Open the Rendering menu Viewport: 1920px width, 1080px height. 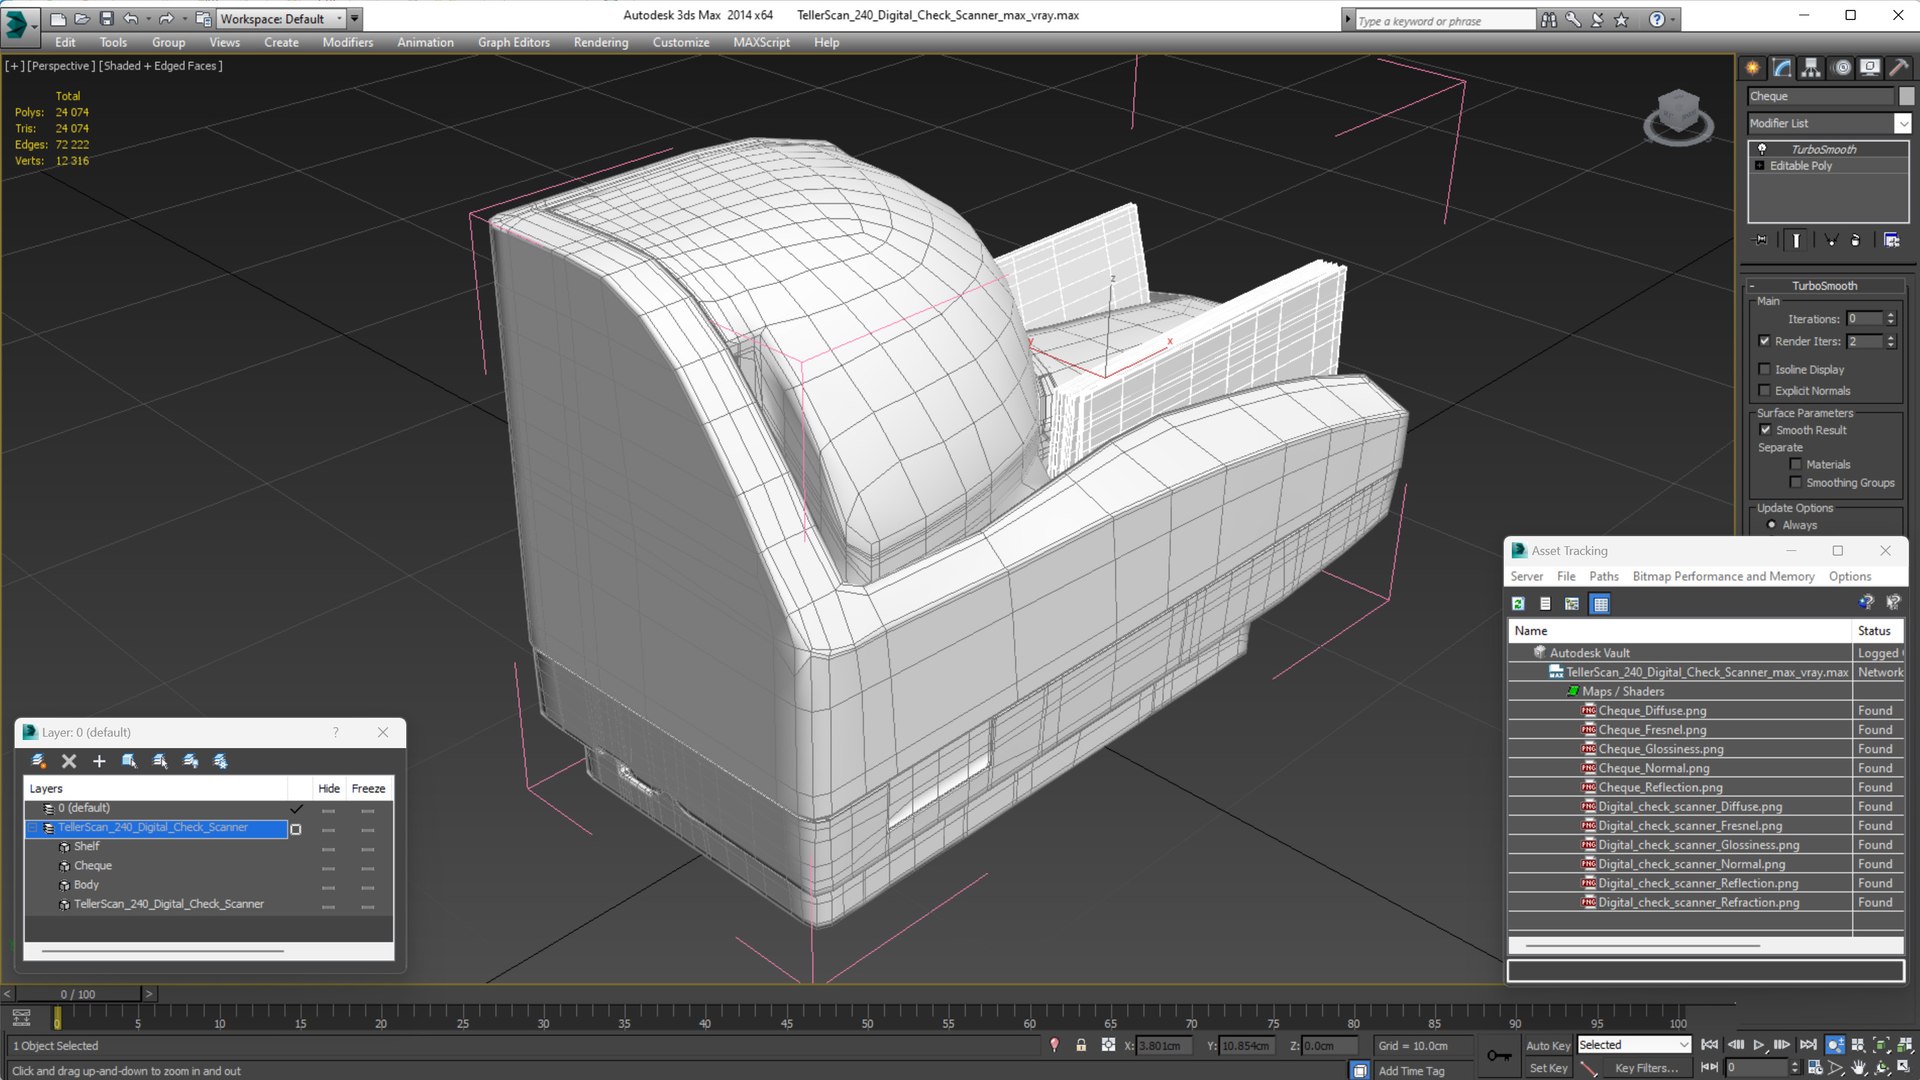[600, 42]
